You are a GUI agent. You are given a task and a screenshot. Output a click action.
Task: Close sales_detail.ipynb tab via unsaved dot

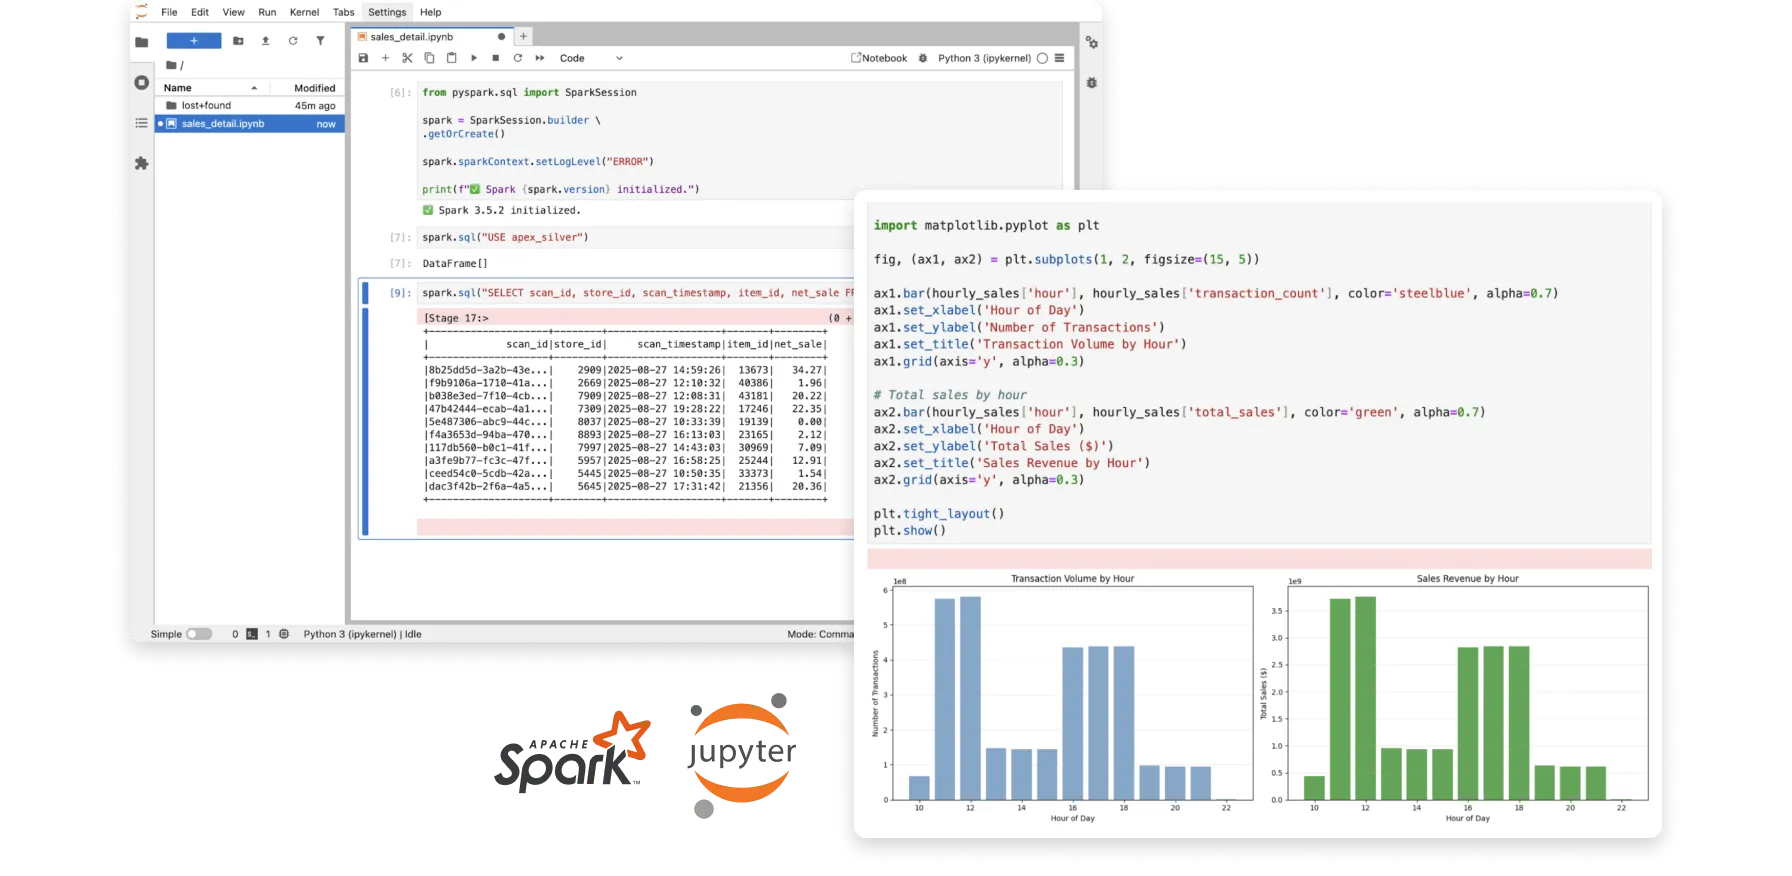(501, 37)
